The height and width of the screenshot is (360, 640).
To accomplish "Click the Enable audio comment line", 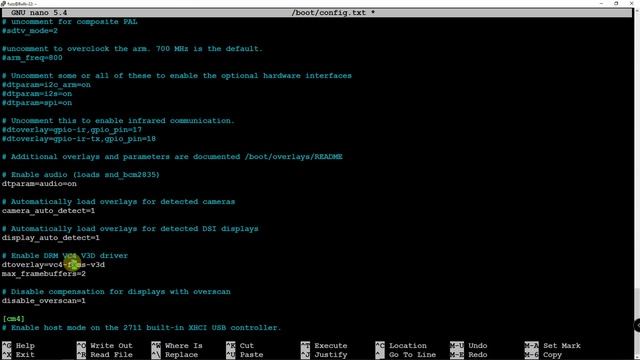I will [81, 175].
